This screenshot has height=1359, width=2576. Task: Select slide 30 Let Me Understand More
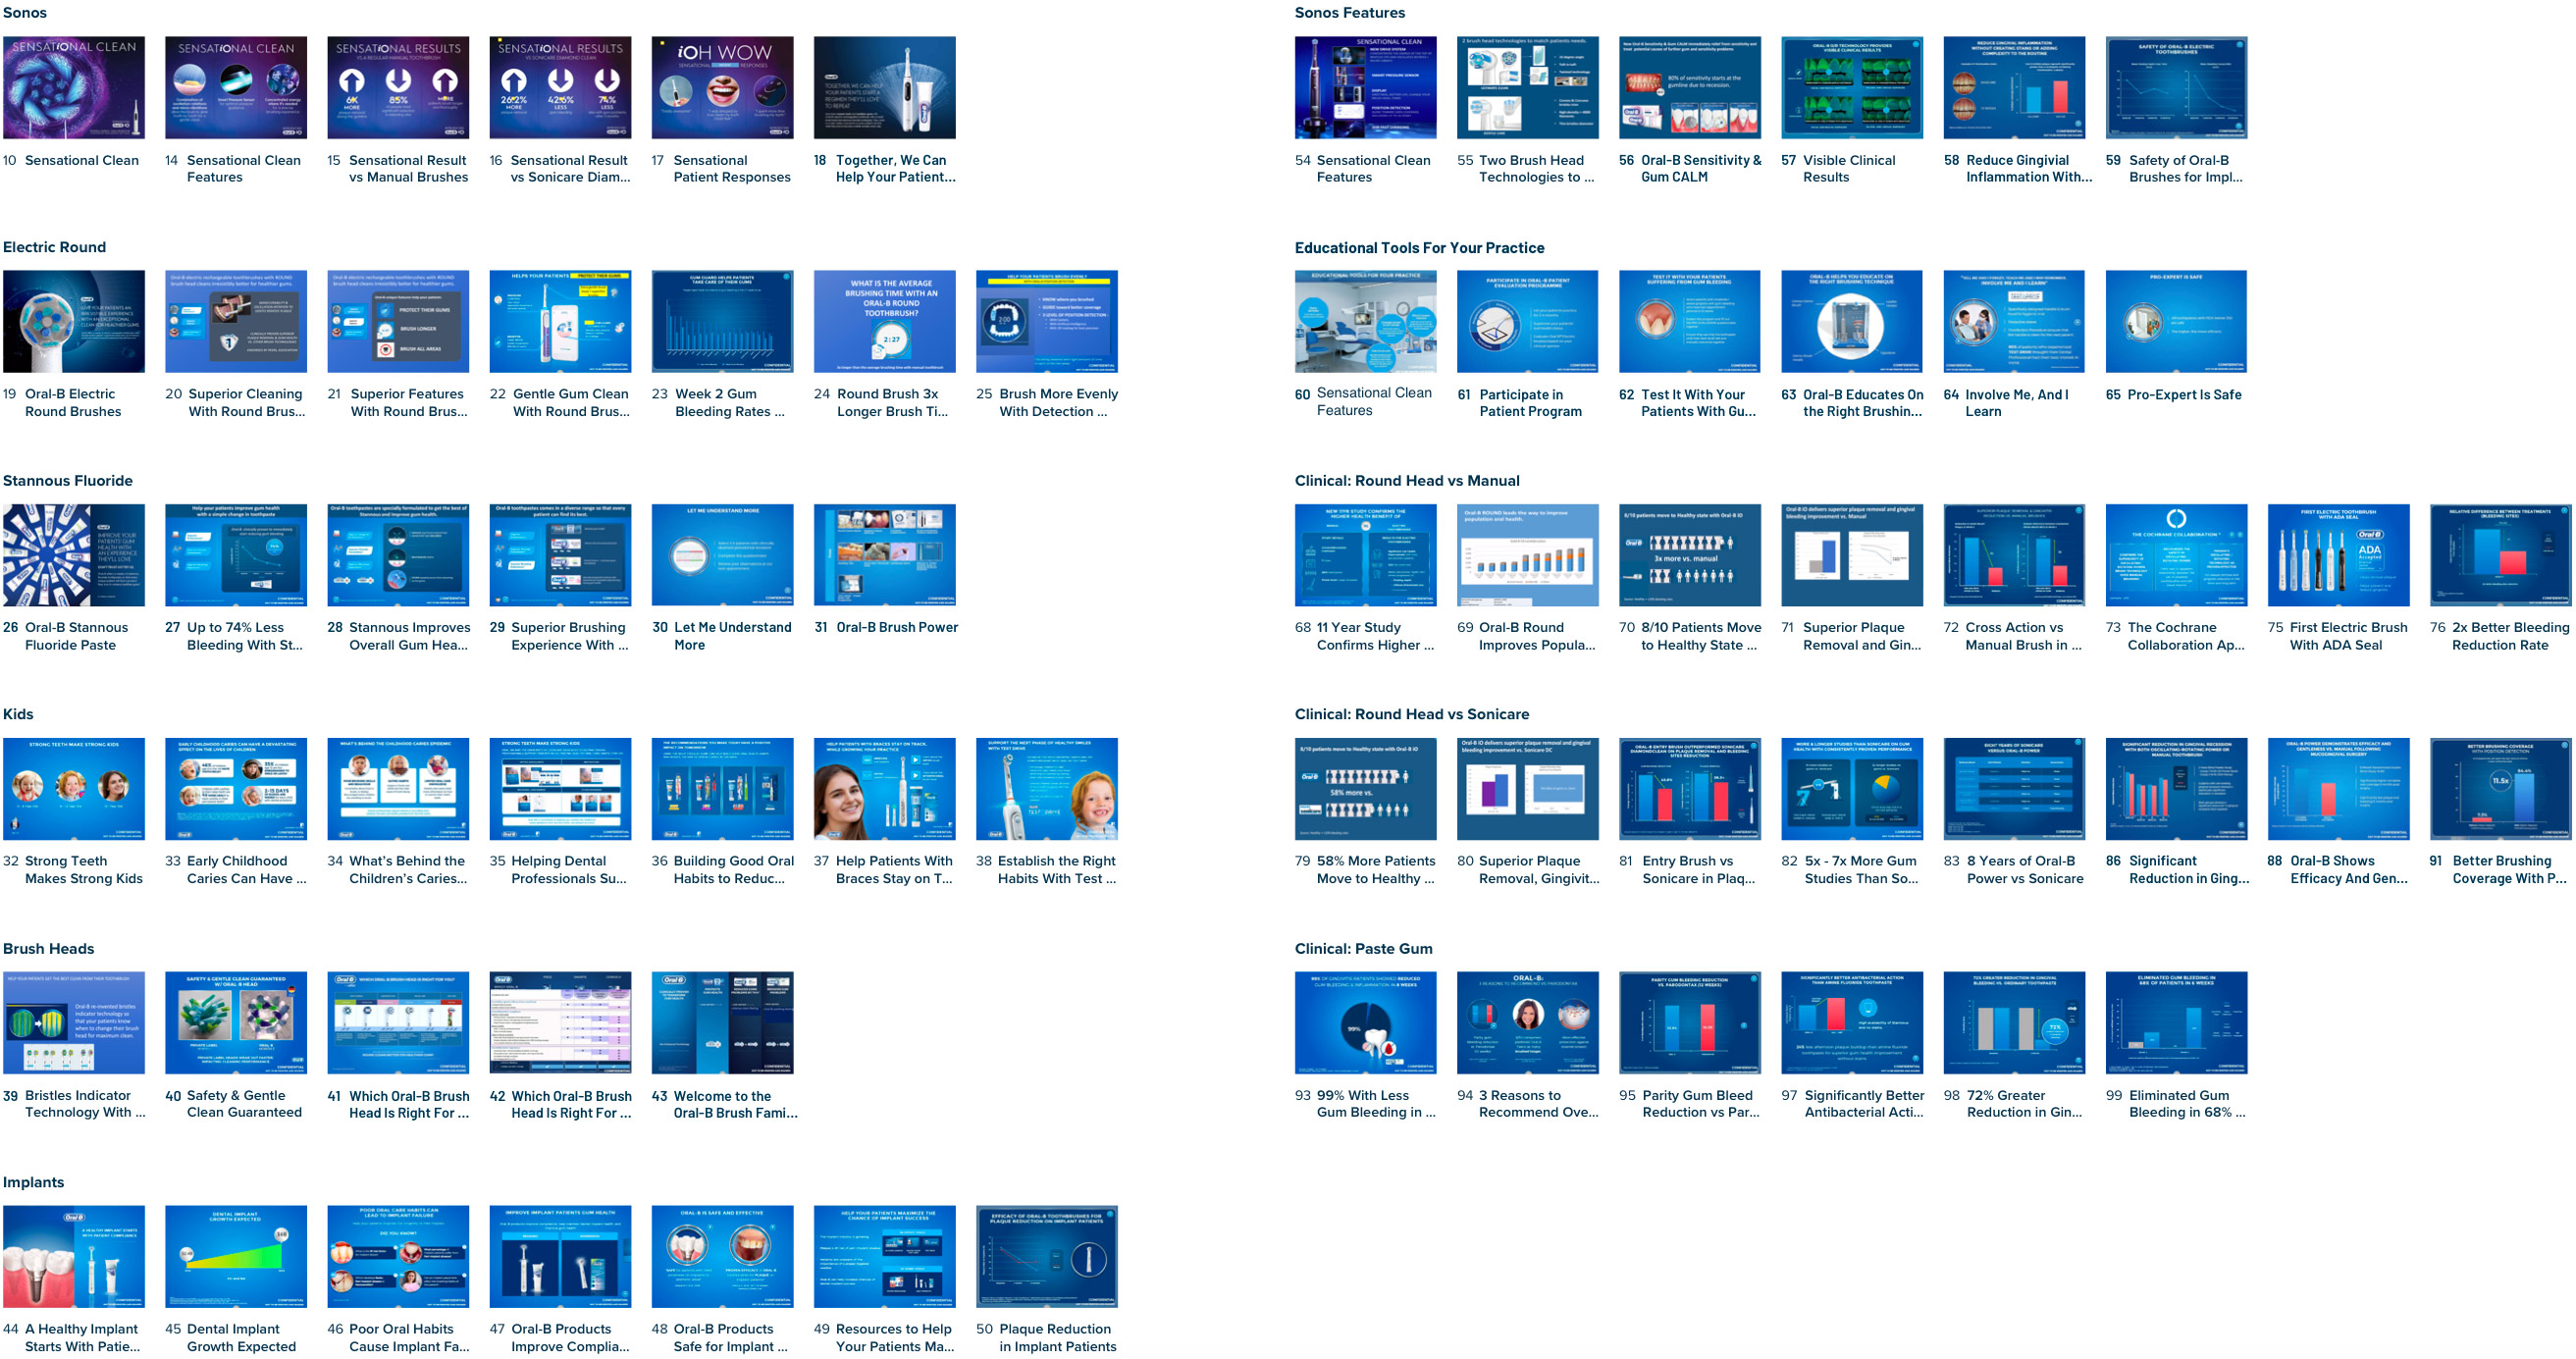click(x=722, y=555)
